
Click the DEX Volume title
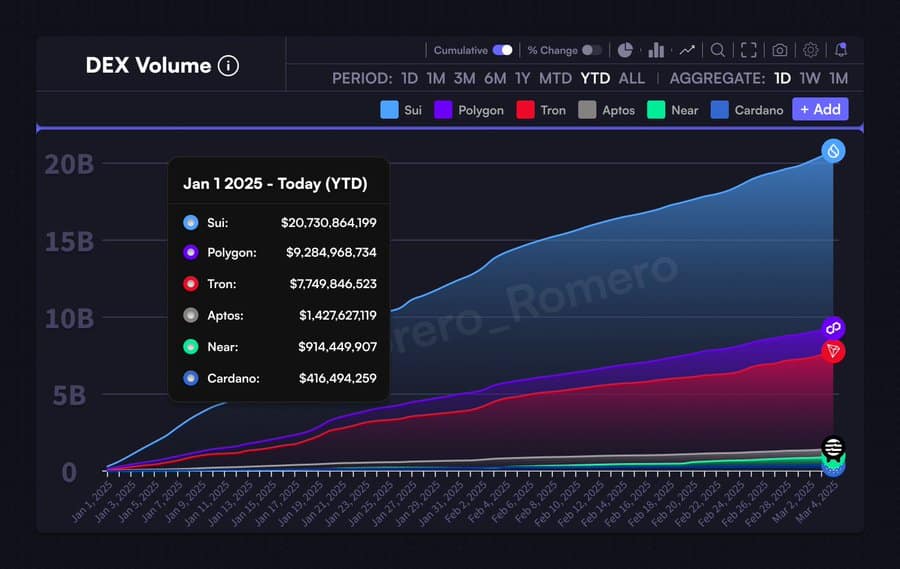point(148,65)
